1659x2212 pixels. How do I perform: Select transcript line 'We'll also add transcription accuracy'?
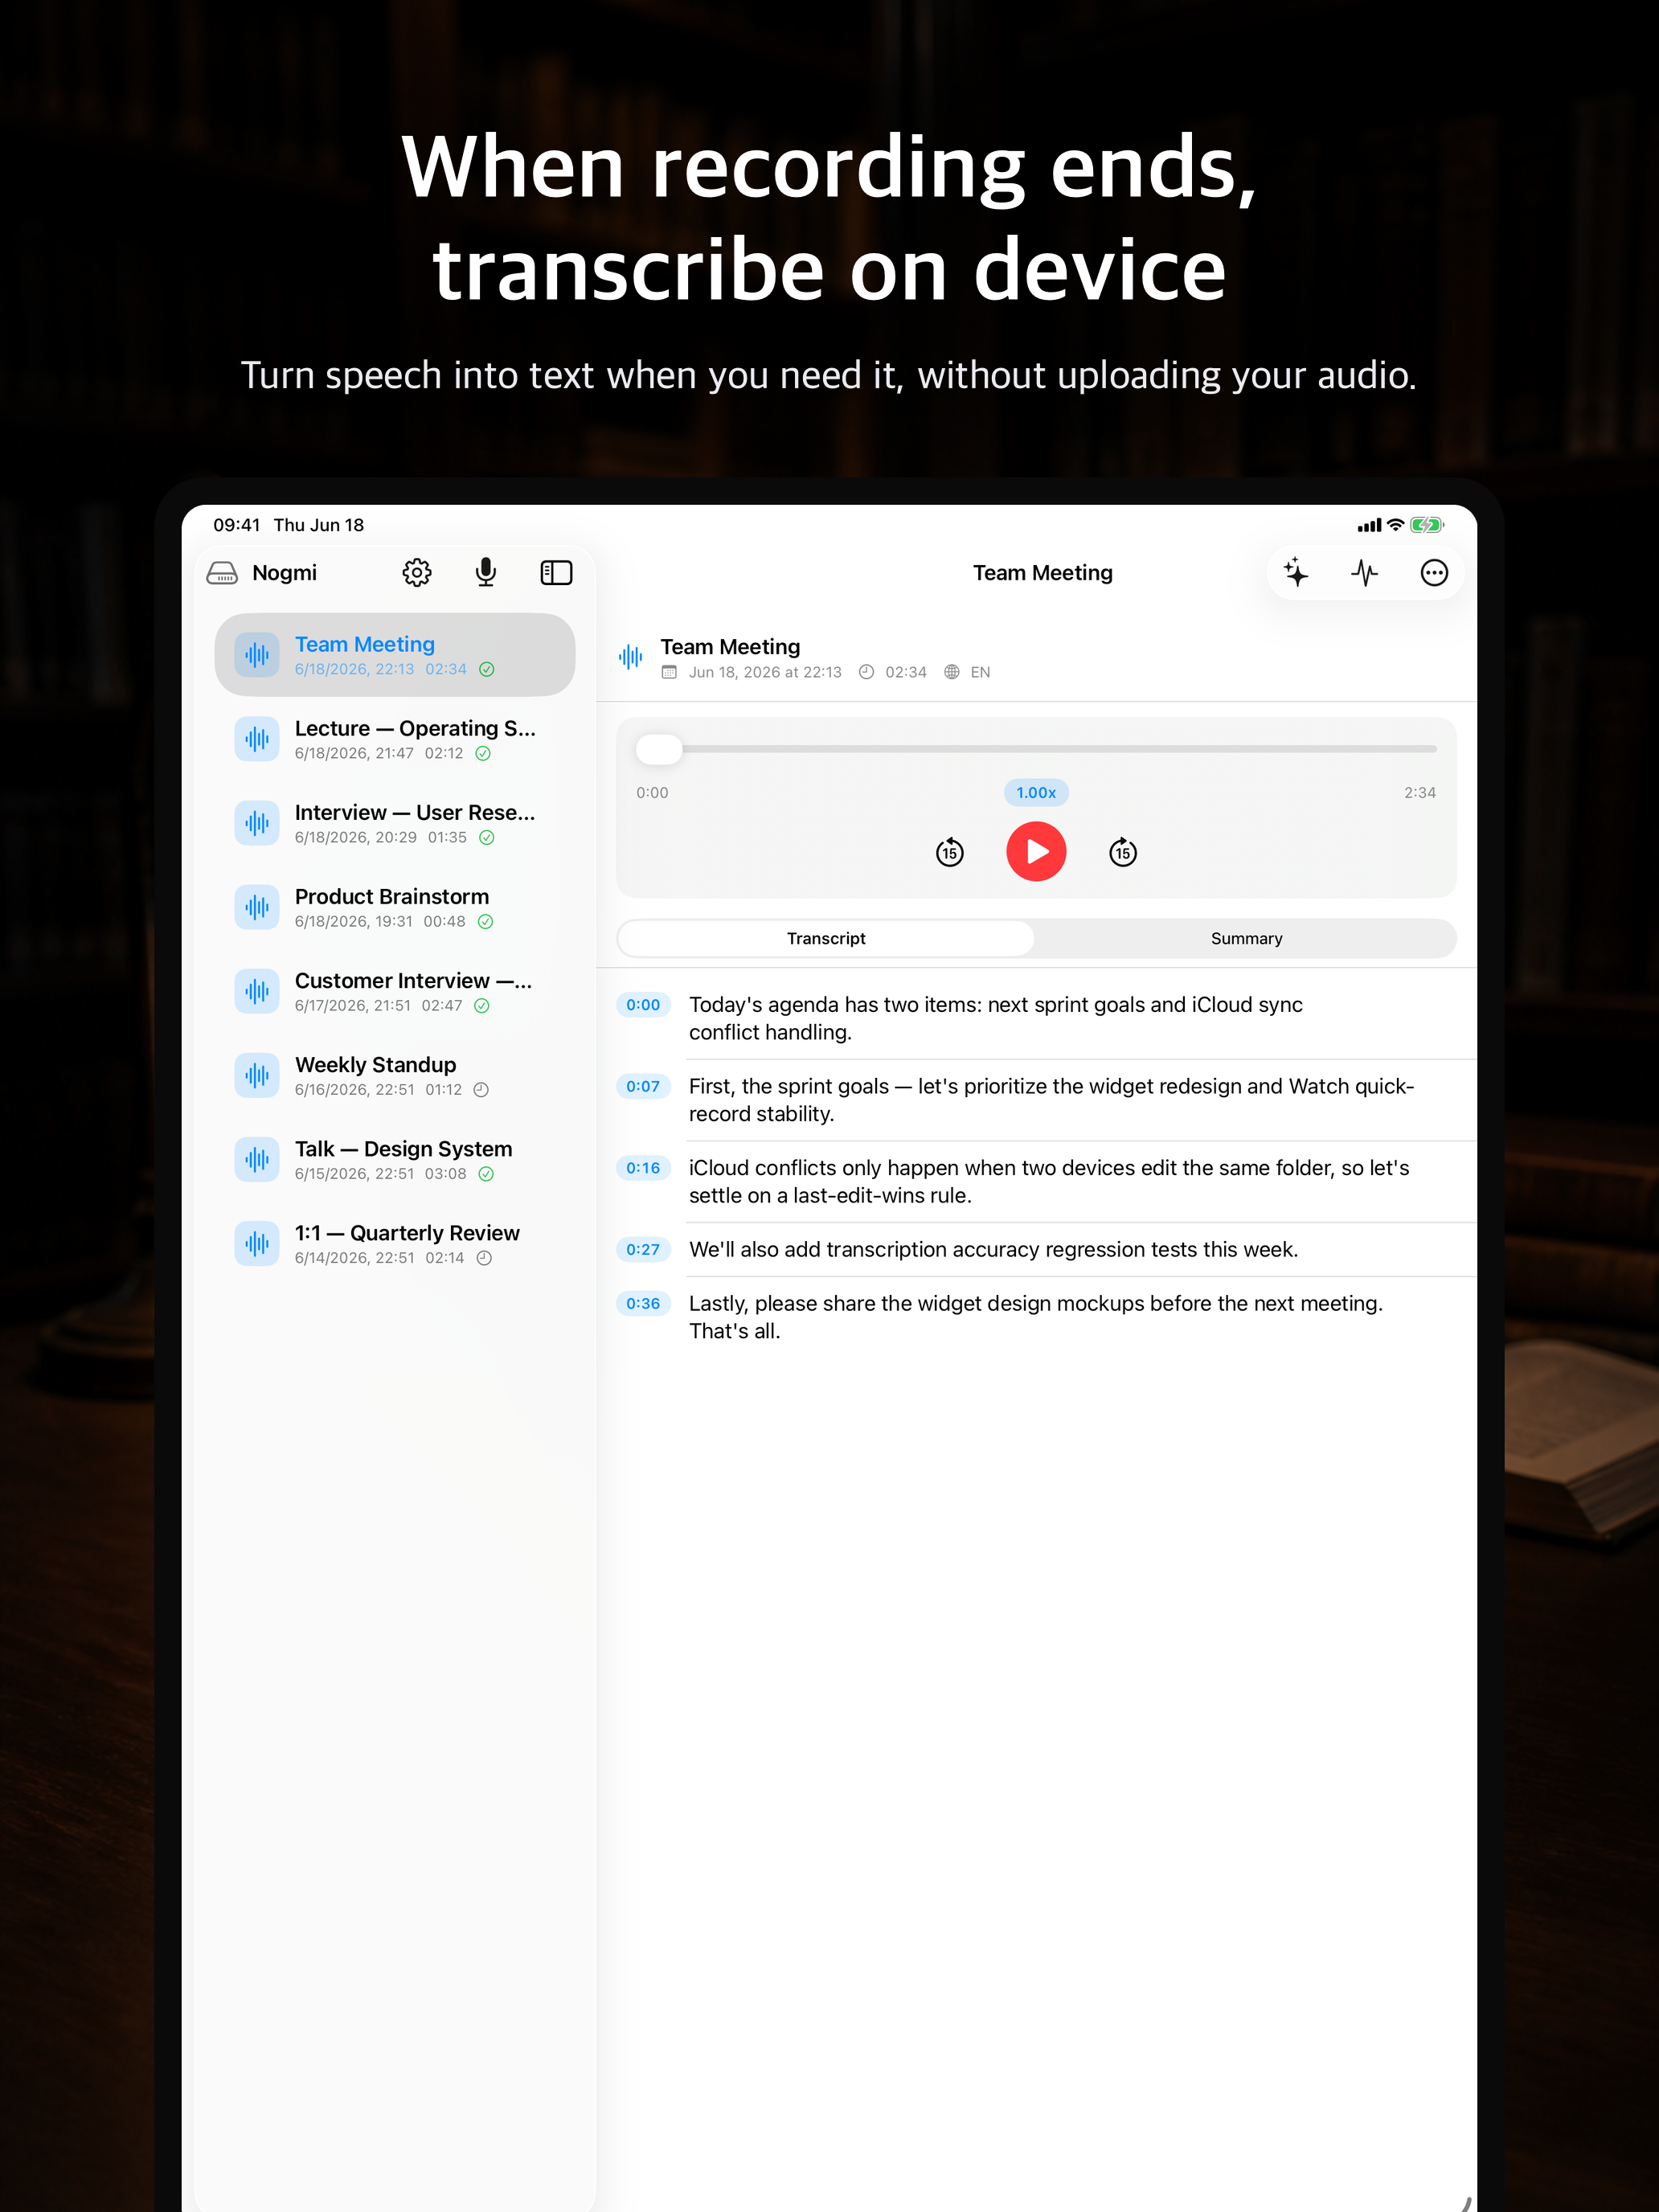coord(993,1250)
